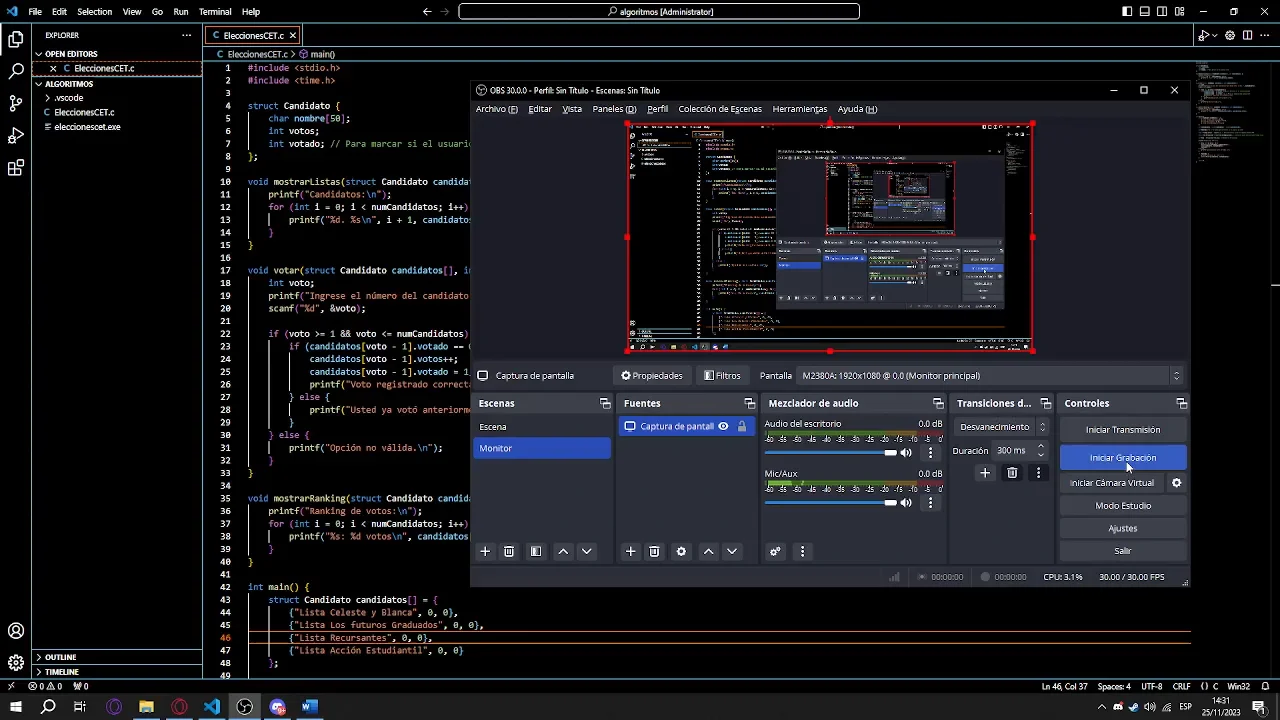The height and width of the screenshot is (720, 1280).
Task: Open Extensions view in the VS Code sidebar
Action: coord(16,168)
